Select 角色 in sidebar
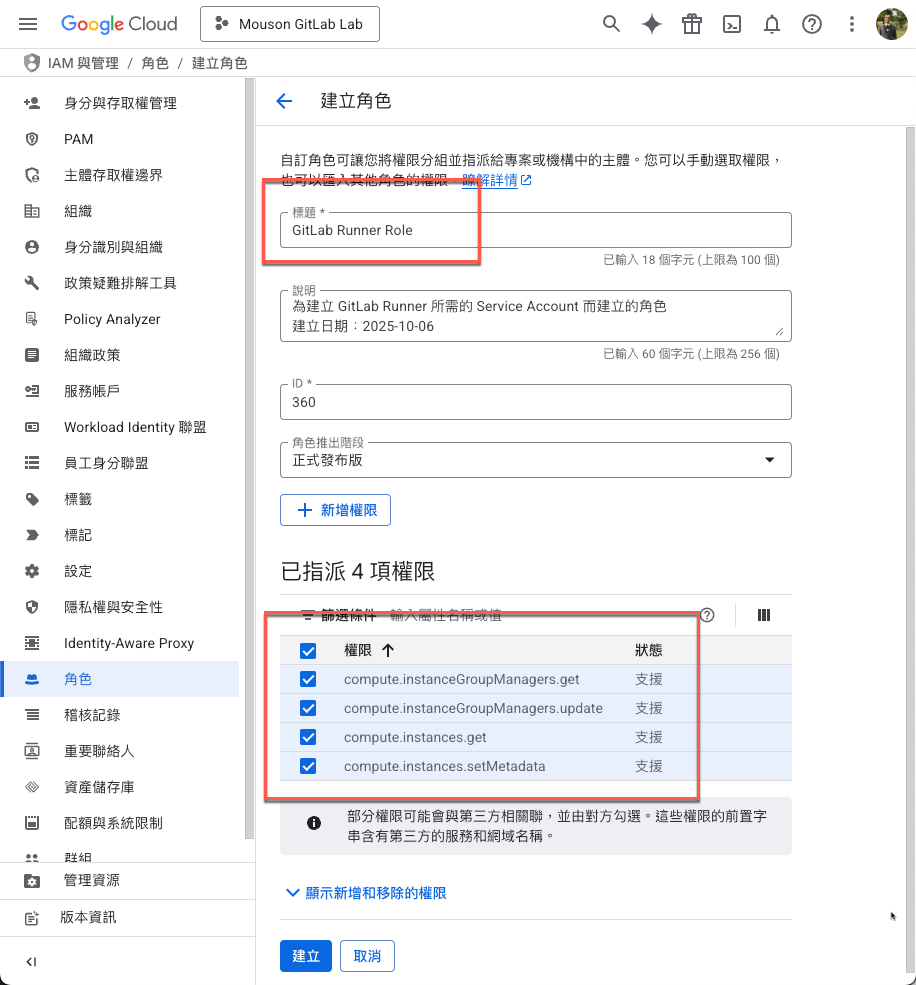 pyautogui.click(x=120, y=679)
